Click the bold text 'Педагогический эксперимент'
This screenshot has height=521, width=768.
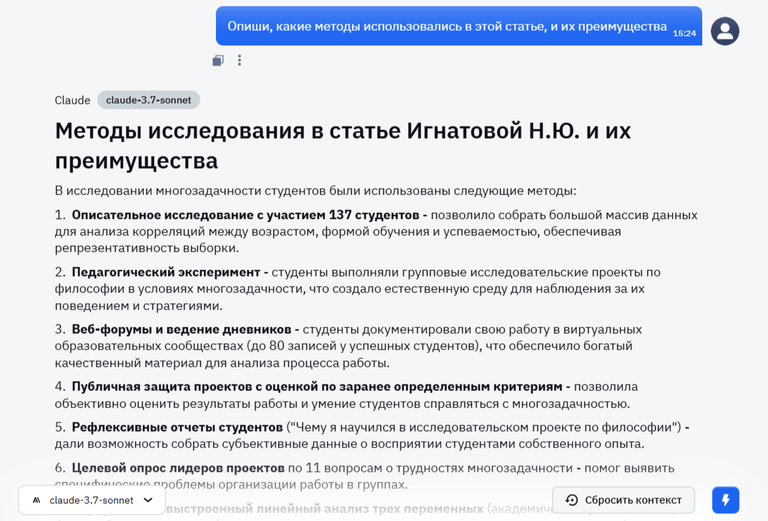point(166,272)
